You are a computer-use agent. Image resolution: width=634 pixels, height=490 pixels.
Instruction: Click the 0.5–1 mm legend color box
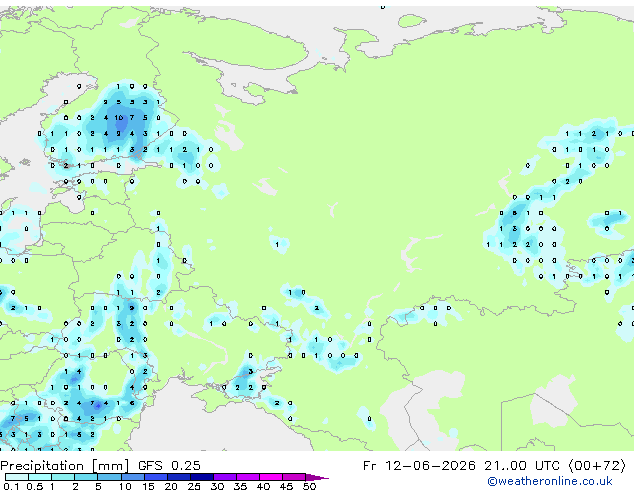(x=40, y=477)
